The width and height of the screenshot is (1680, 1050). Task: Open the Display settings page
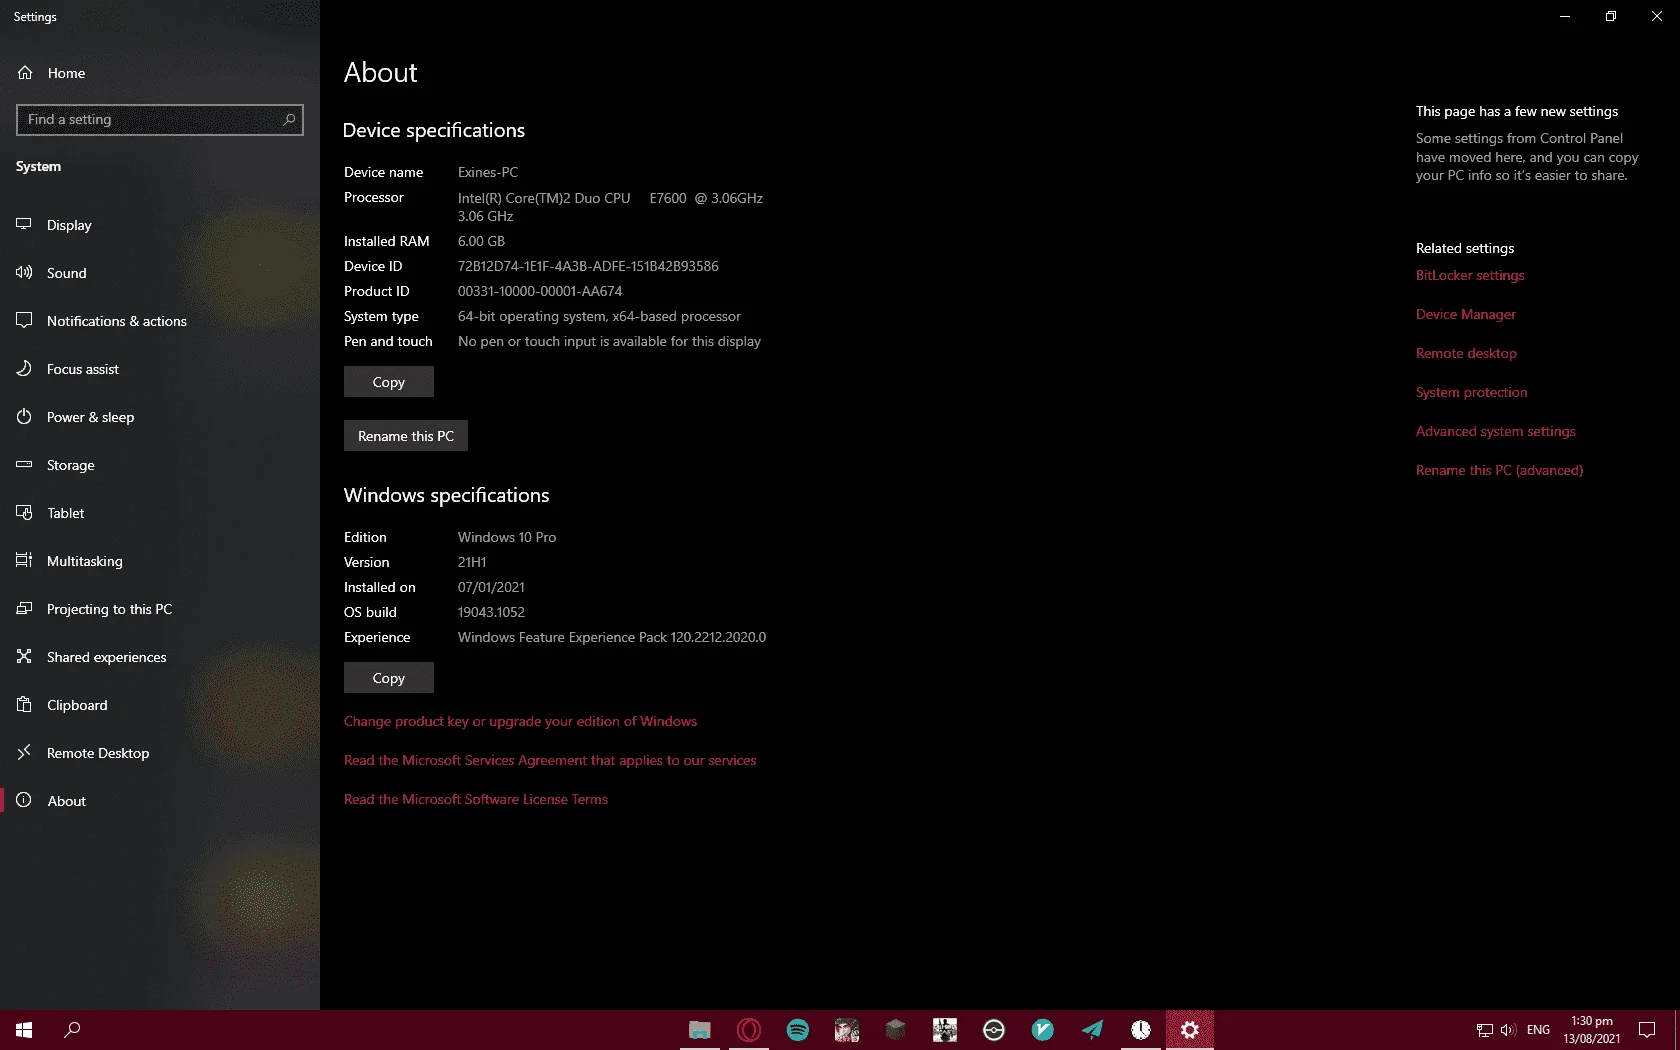[160, 225]
